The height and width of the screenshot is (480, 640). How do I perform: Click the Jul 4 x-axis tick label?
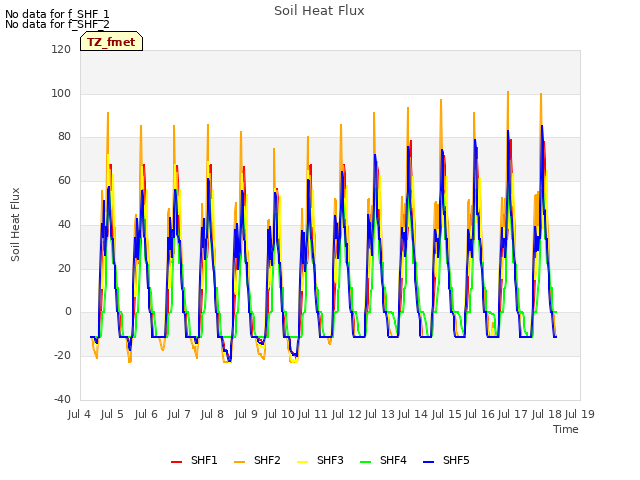point(79,414)
